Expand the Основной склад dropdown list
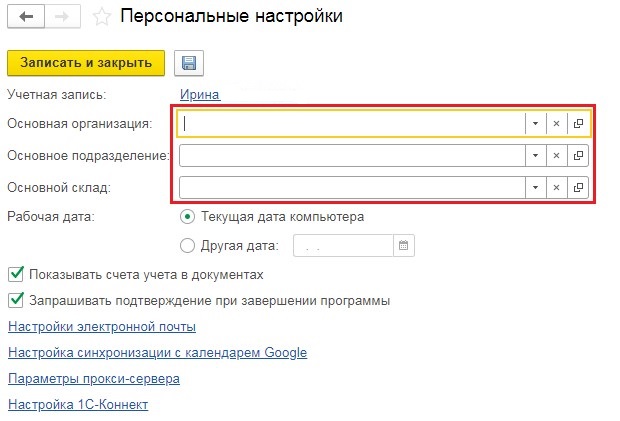This screenshot has height=421, width=620. pyautogui.click(x=535, y=188)
